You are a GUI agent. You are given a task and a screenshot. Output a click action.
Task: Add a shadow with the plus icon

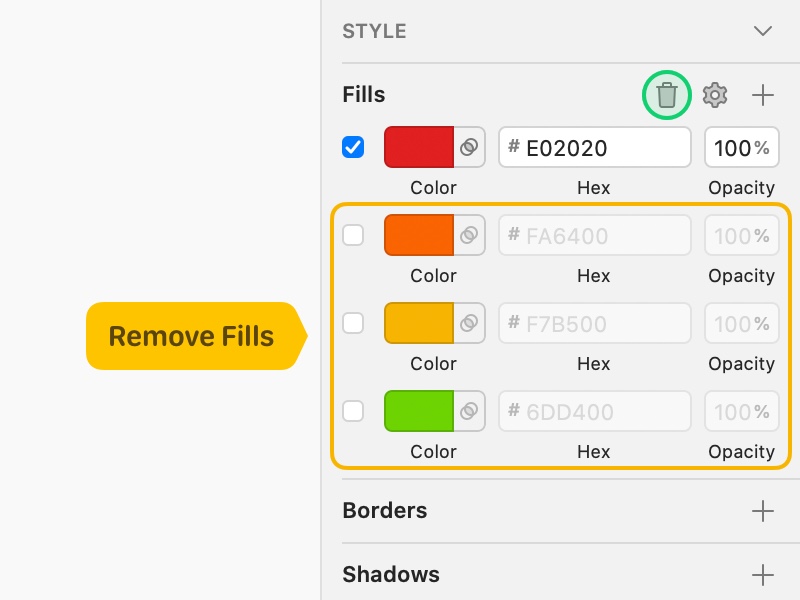[763, 575]
